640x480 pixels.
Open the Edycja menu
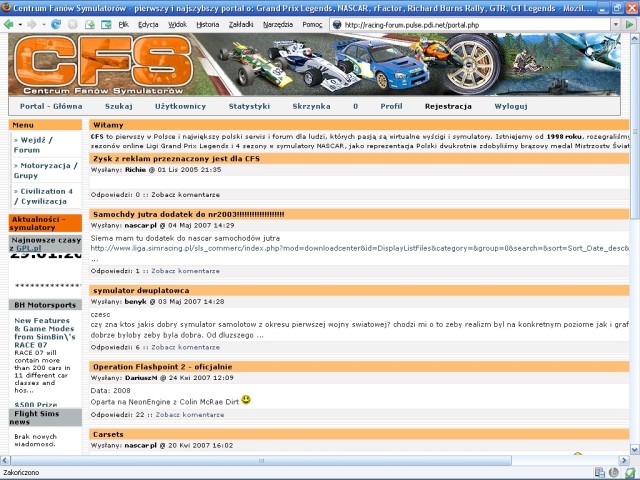pyautogui.click(x=148, y=24)
